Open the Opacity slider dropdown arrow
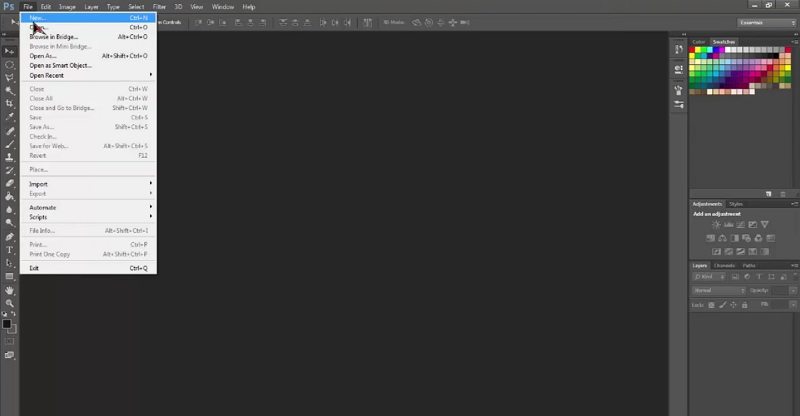The width and height of the screenshot is (800, 416). (793, 290)
